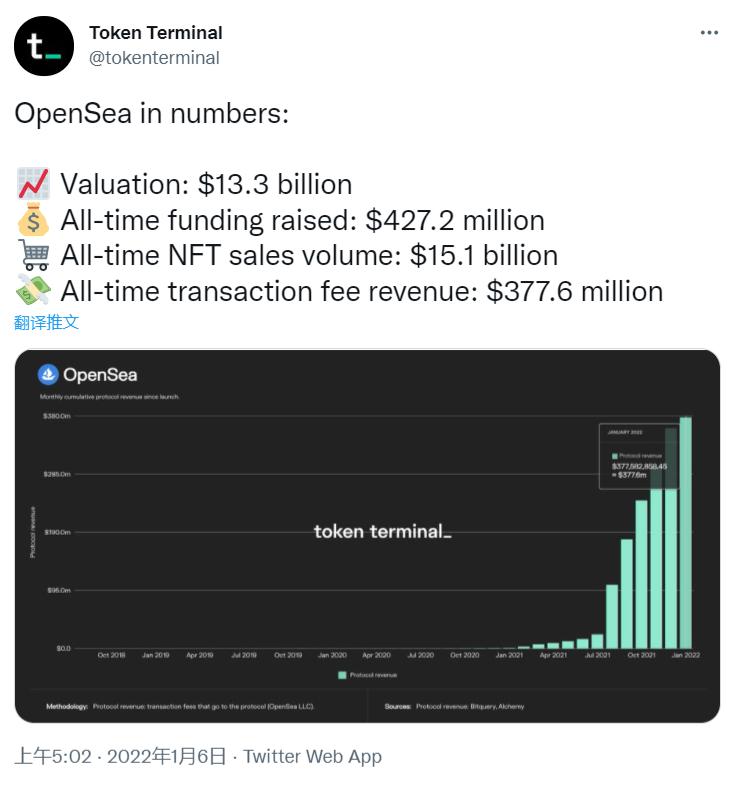Click the shopping cart emoji
740x787 pixels.
[x=33, y=256]
